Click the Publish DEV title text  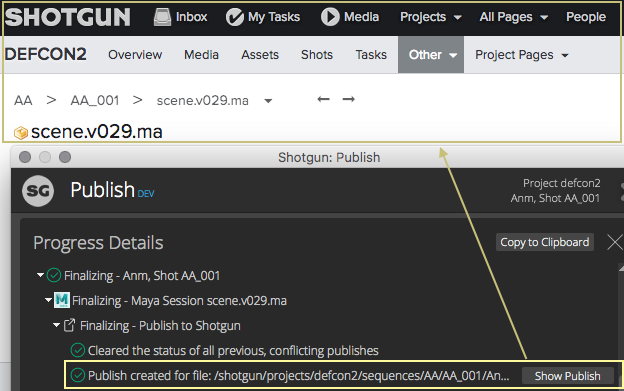(x=112, y=190)
